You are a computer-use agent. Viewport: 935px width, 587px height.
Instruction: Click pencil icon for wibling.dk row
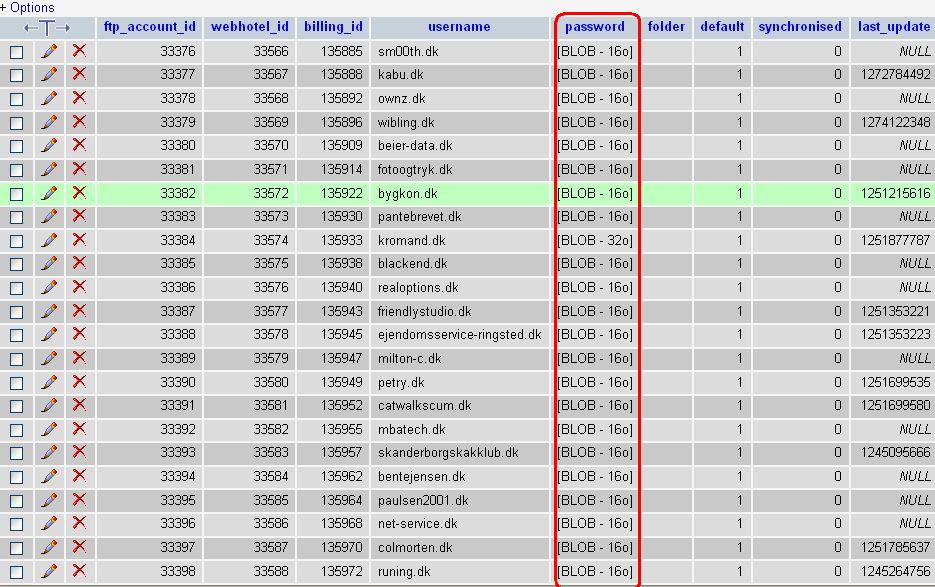coord(48,122)
